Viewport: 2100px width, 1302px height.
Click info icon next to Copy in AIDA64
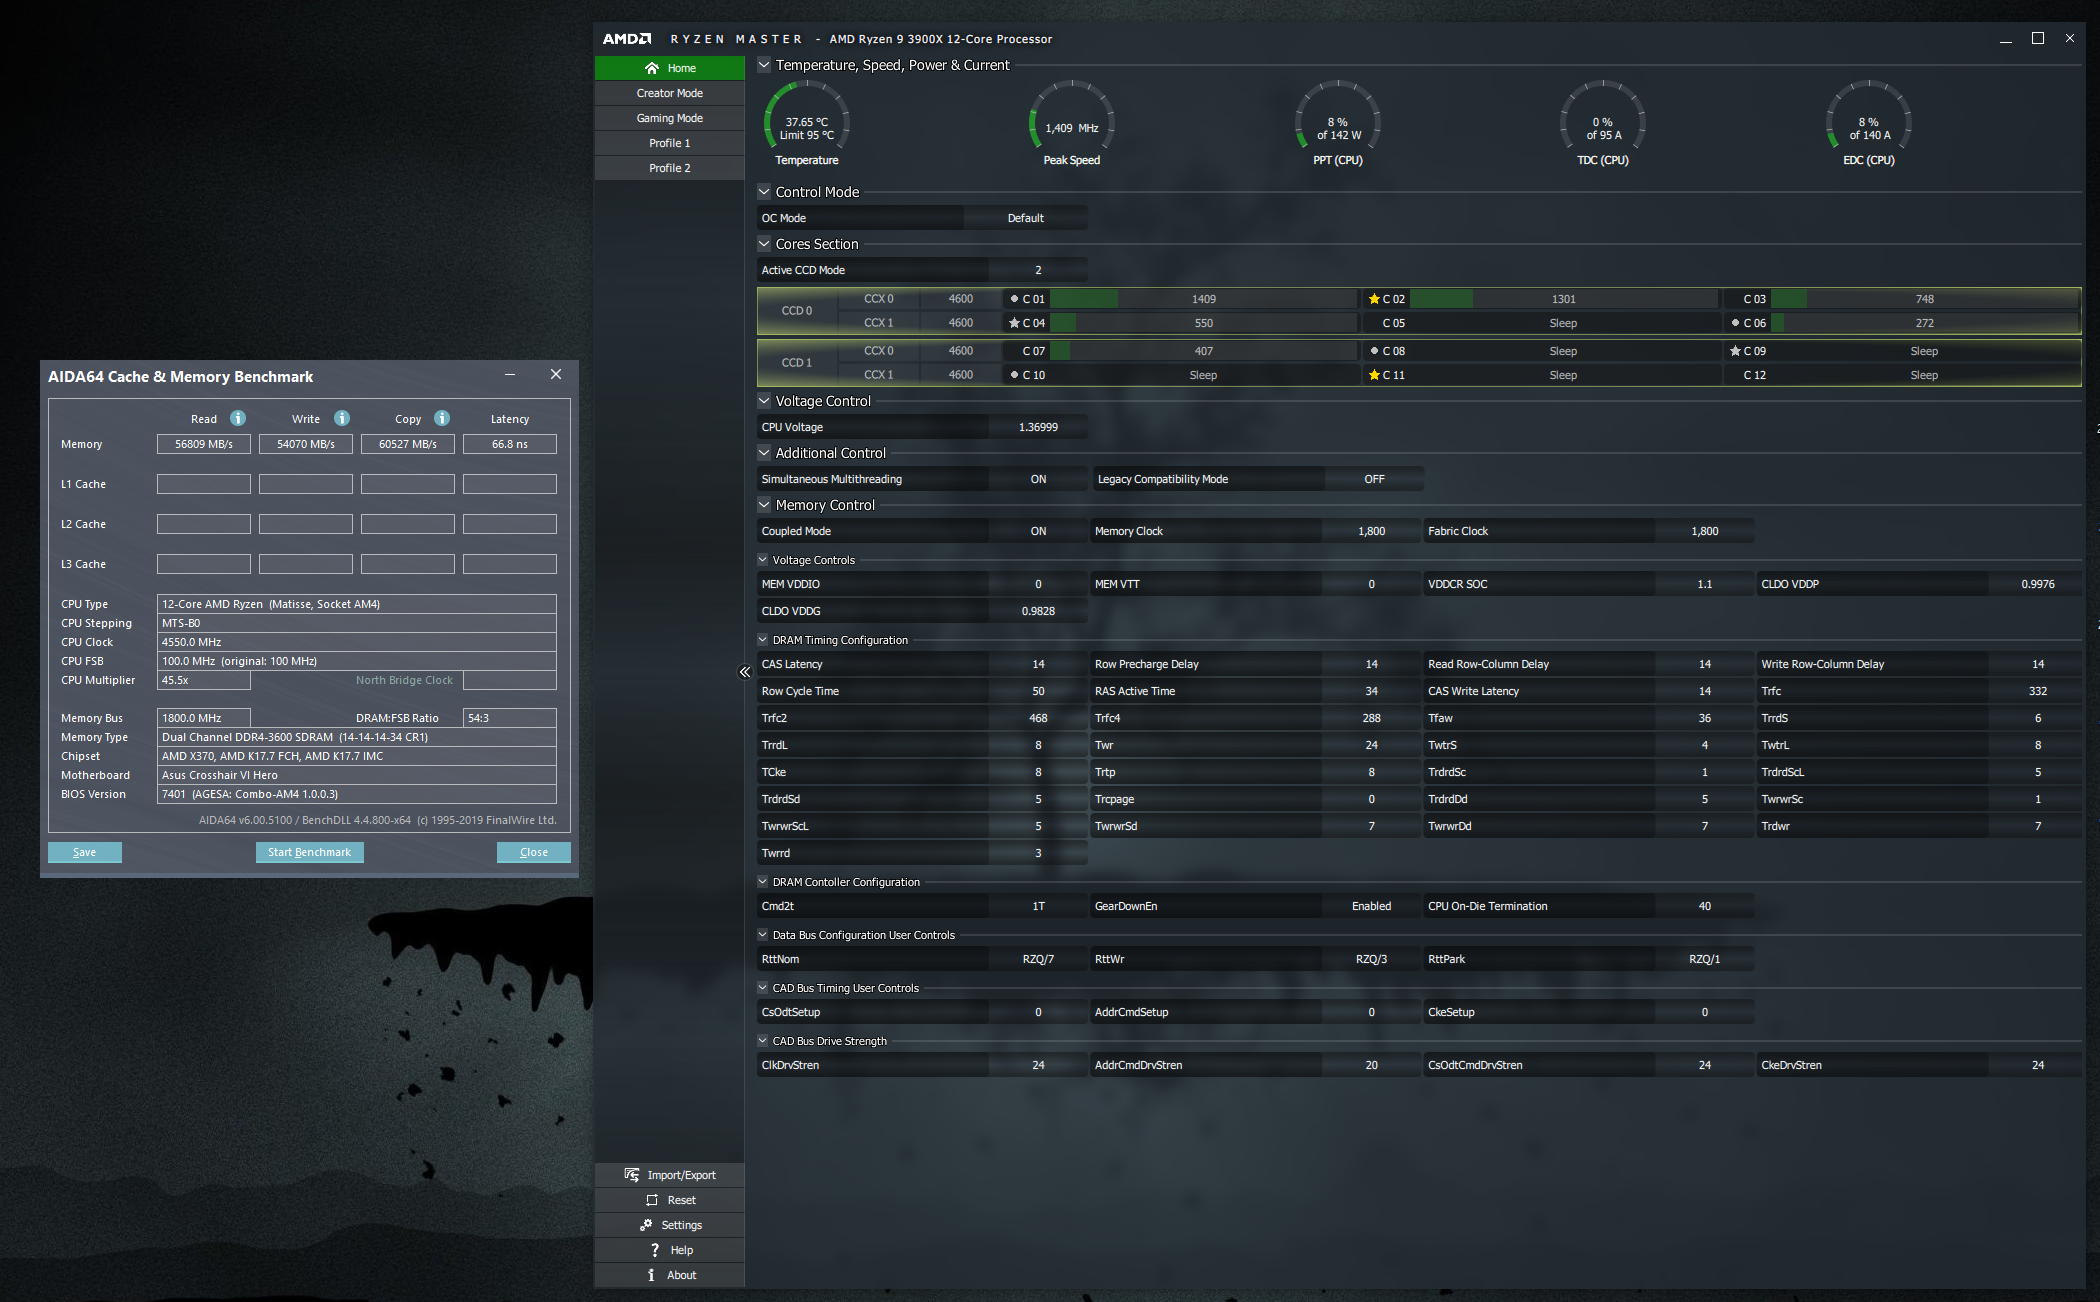(442, 418)
